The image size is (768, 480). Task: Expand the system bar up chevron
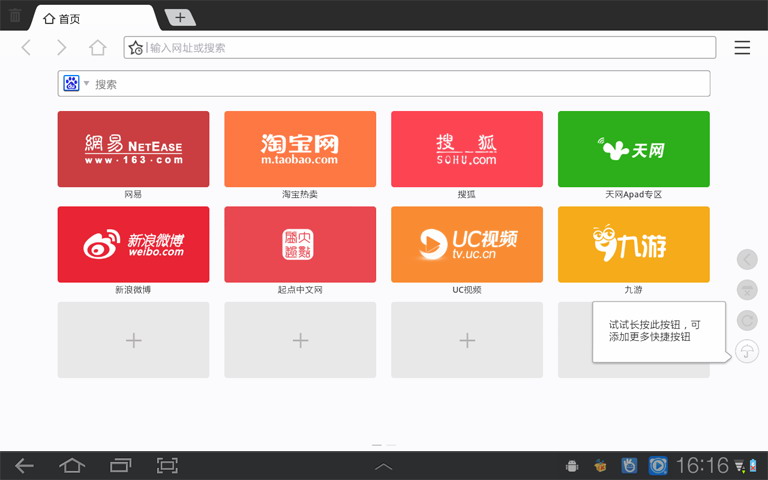tap(384, 466)
